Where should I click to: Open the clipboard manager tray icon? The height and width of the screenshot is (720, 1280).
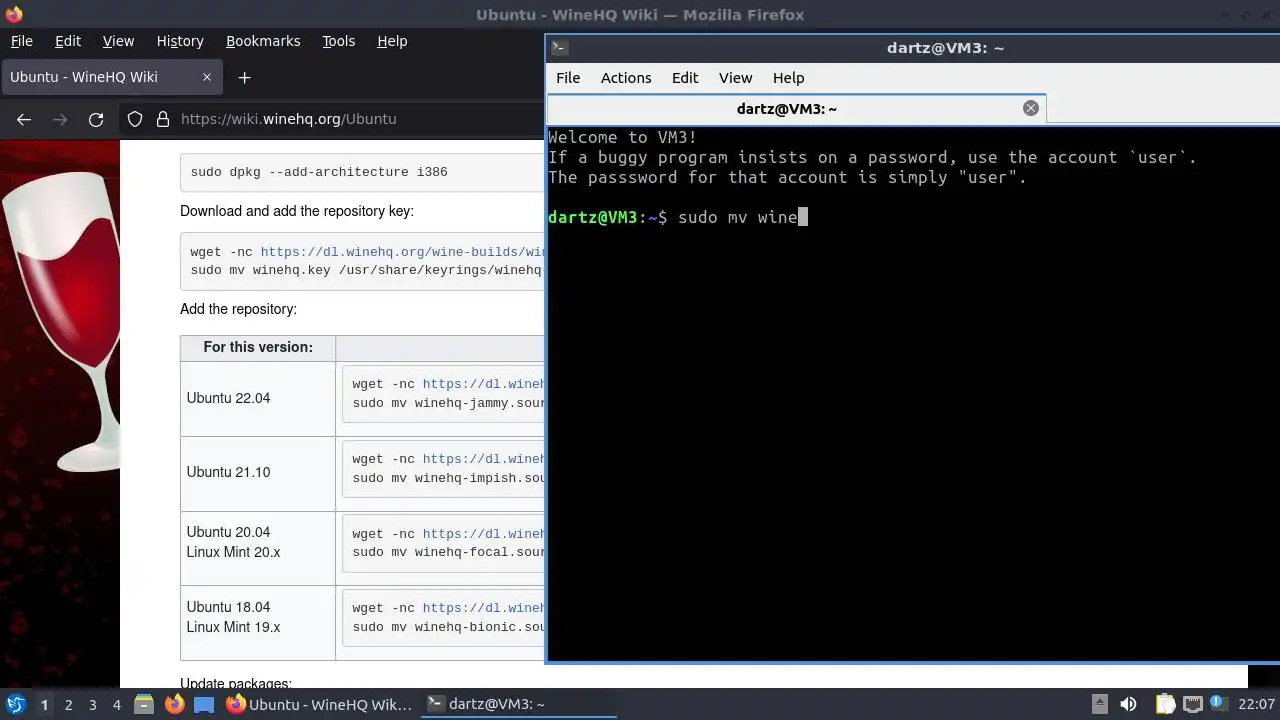click(x=1165, y=704)
